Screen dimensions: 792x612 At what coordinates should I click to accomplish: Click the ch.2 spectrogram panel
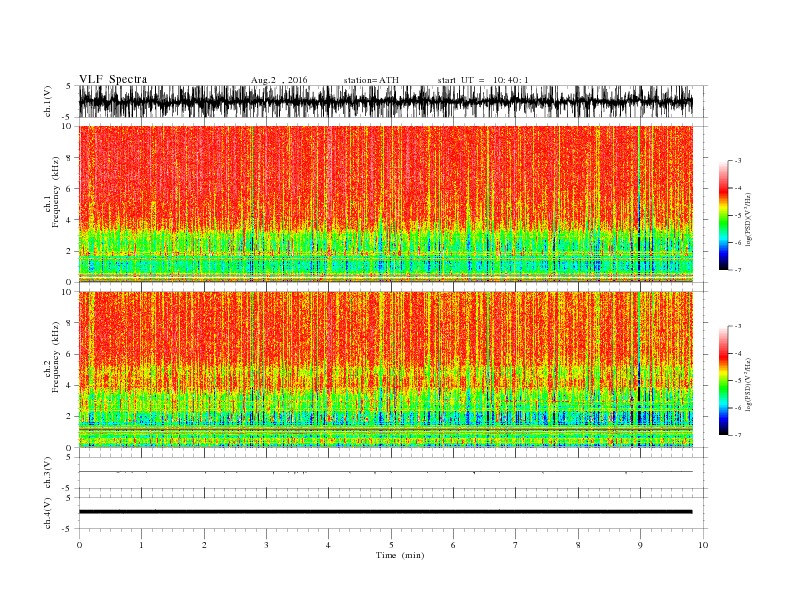tap(385, 369)
